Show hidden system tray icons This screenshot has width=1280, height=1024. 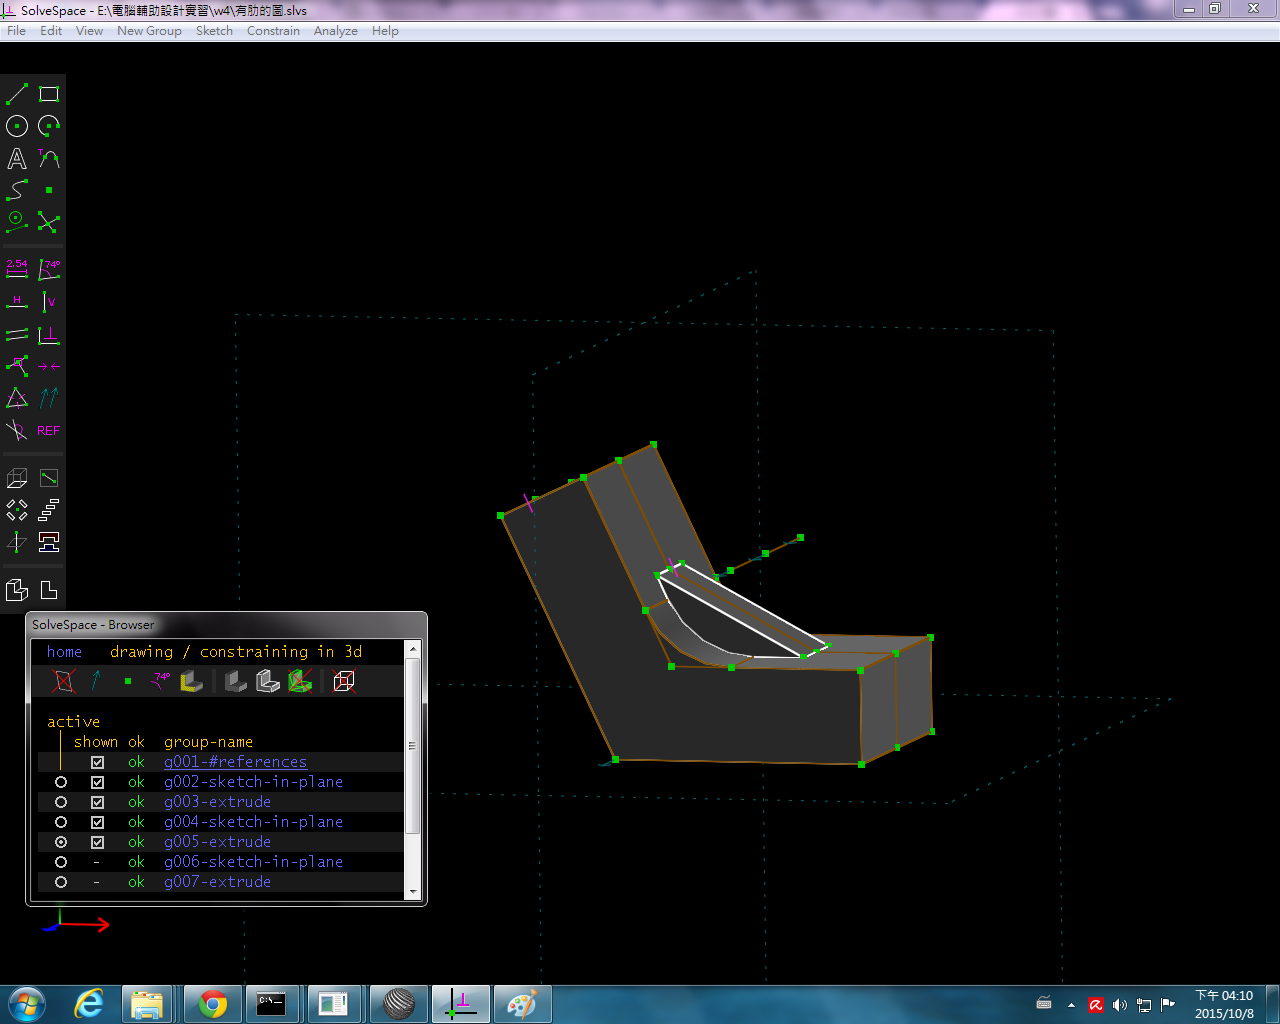click(1071, 1005)
